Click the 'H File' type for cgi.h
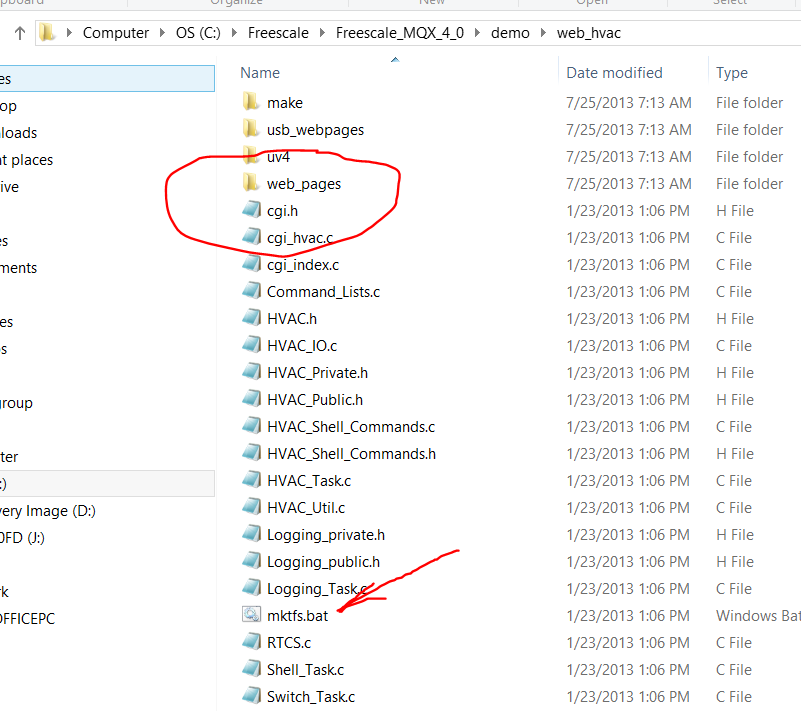 click(735, 210)
